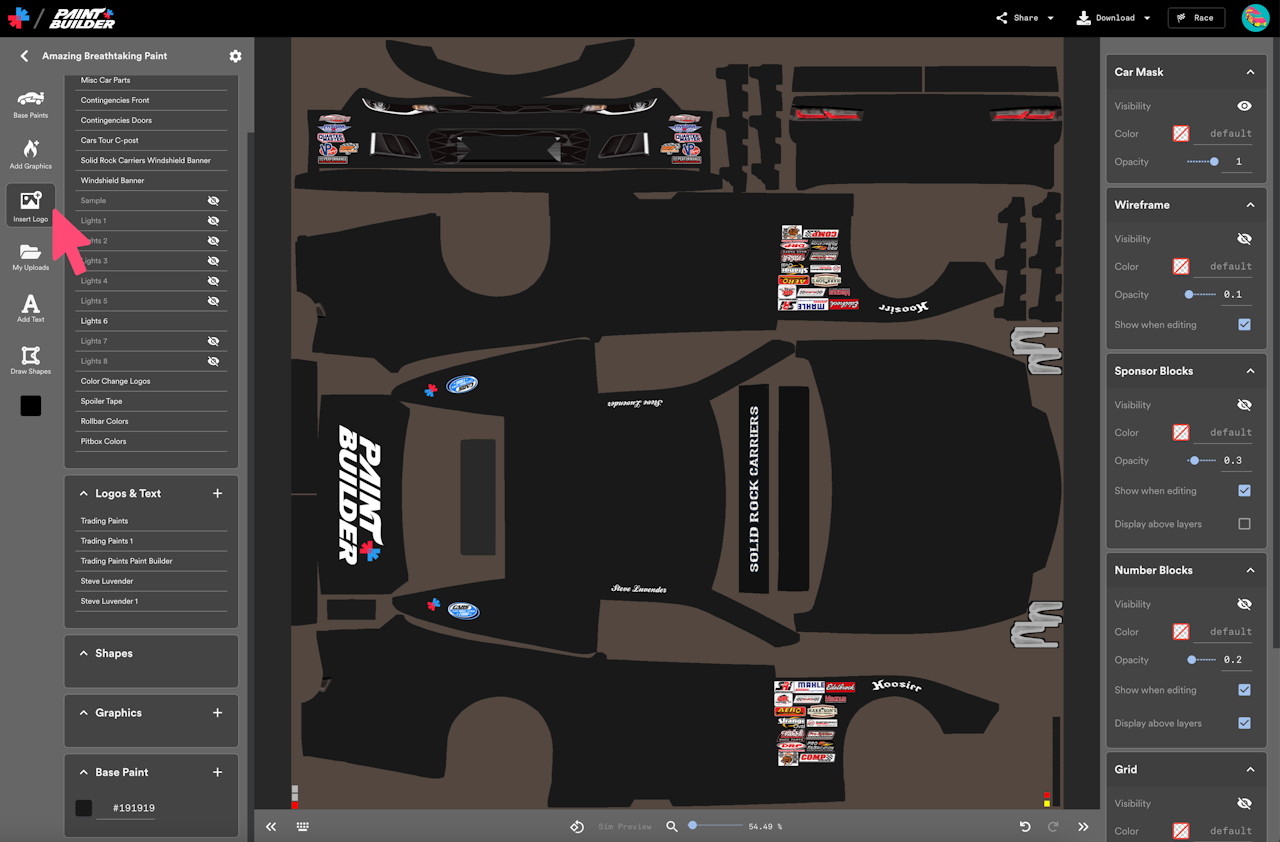Image resolution: width=1280 pixels, height=842 pixels.
Task: Open My Uploads folder
Action: click(x=30, y=257)
